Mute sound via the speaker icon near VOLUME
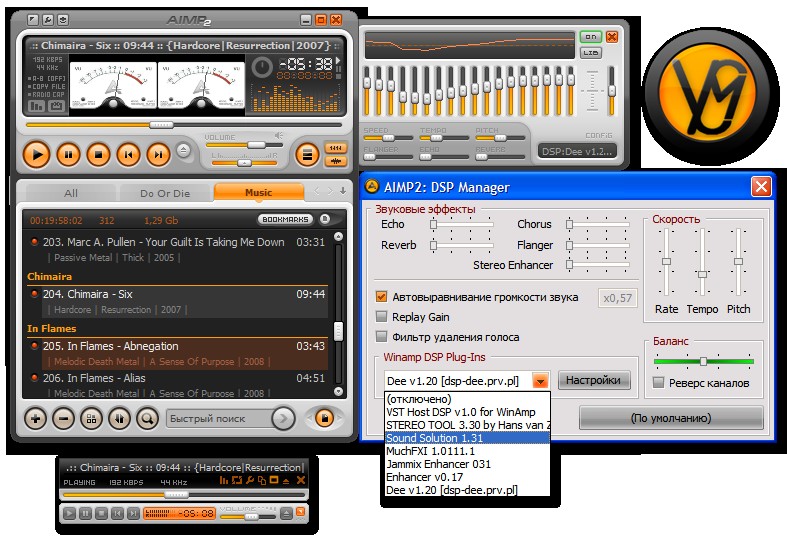This screenshot has width=787, height=539. click(279, 136)
